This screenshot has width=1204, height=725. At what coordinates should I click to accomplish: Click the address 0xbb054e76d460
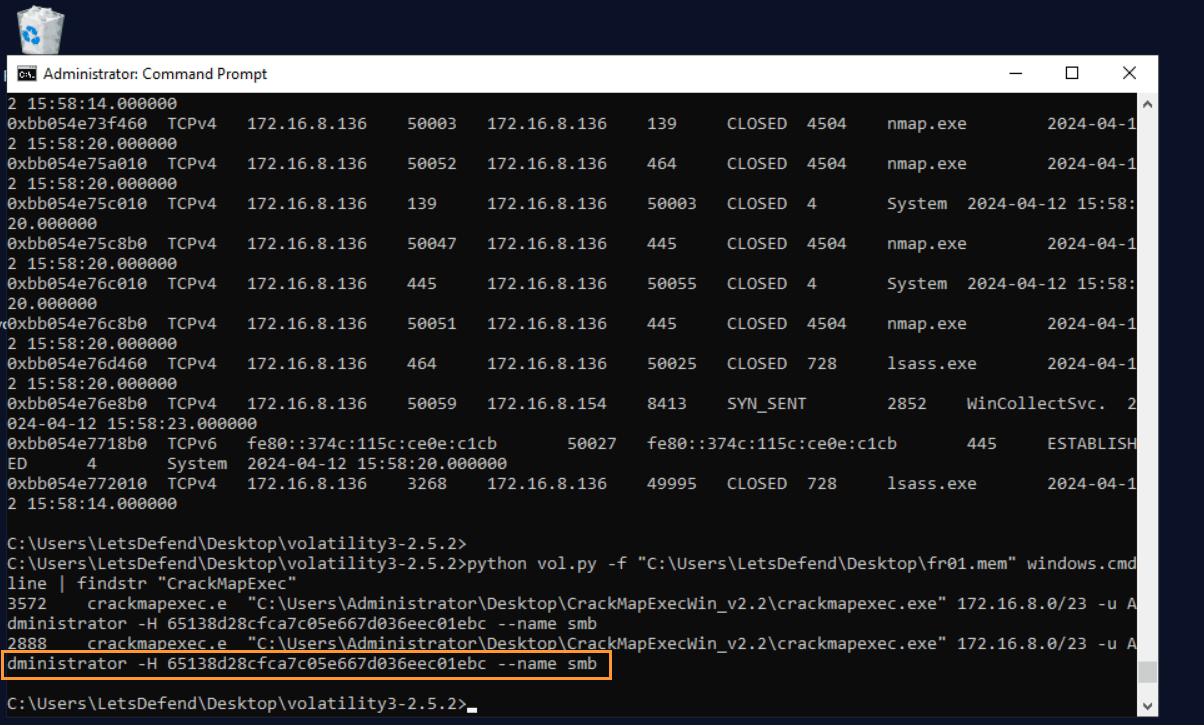pos(77,364)
